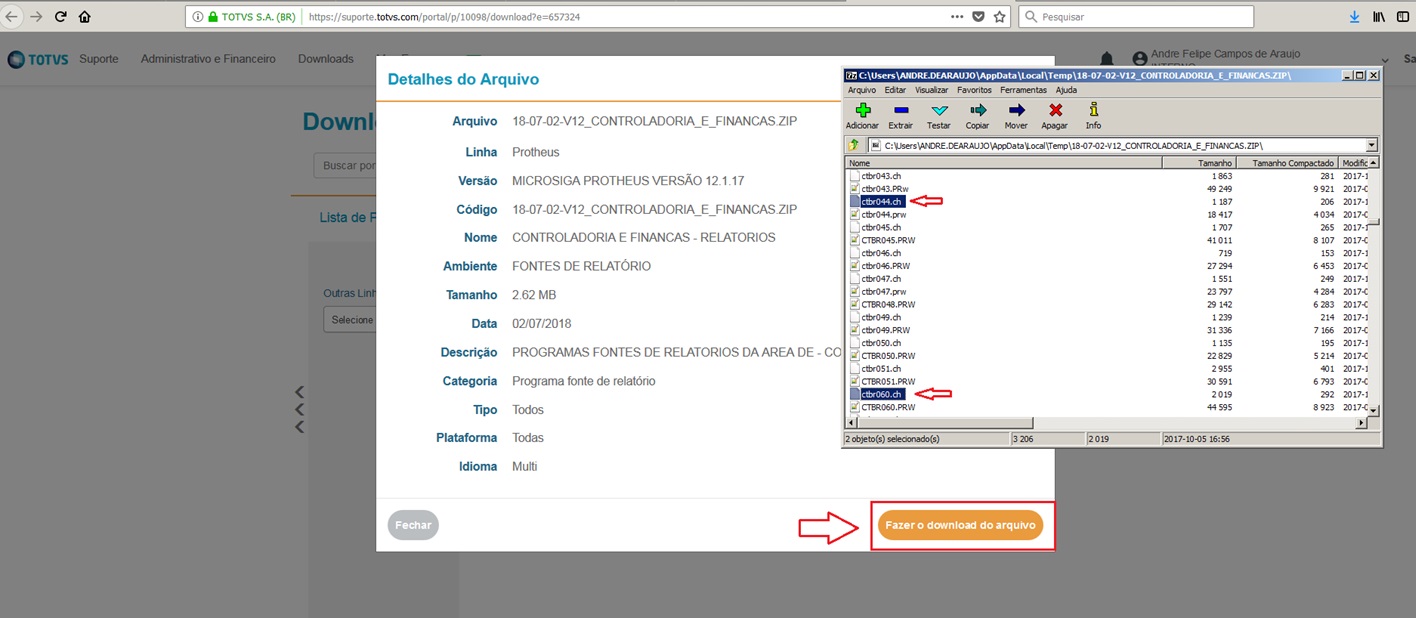The image size is (1416, 618).
Task: Select file ctbr049.ch
Action: pos(882,317)
